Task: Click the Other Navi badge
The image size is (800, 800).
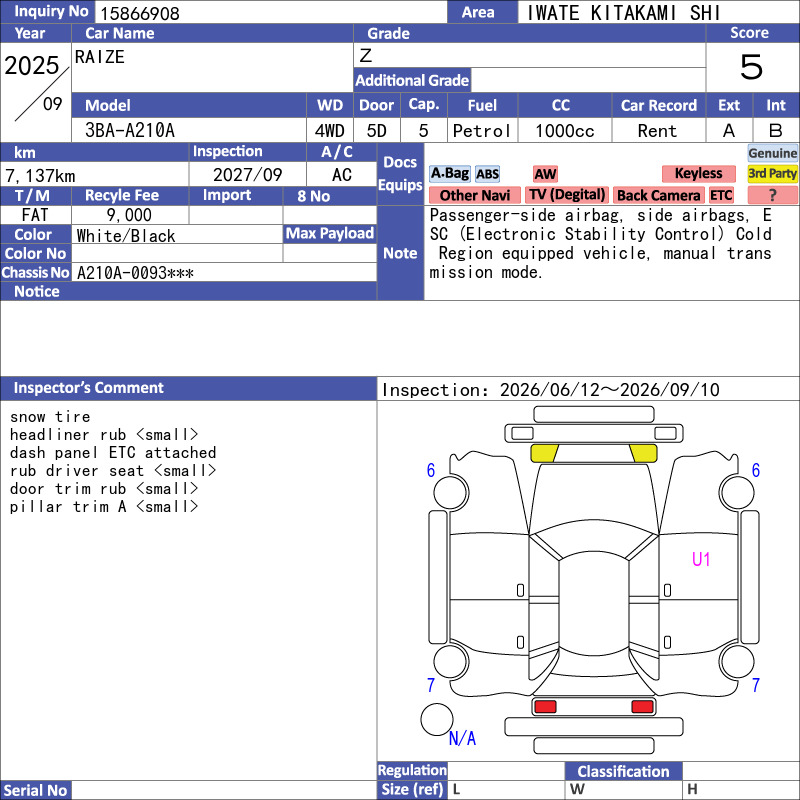Action: click(x=474, y=195)
